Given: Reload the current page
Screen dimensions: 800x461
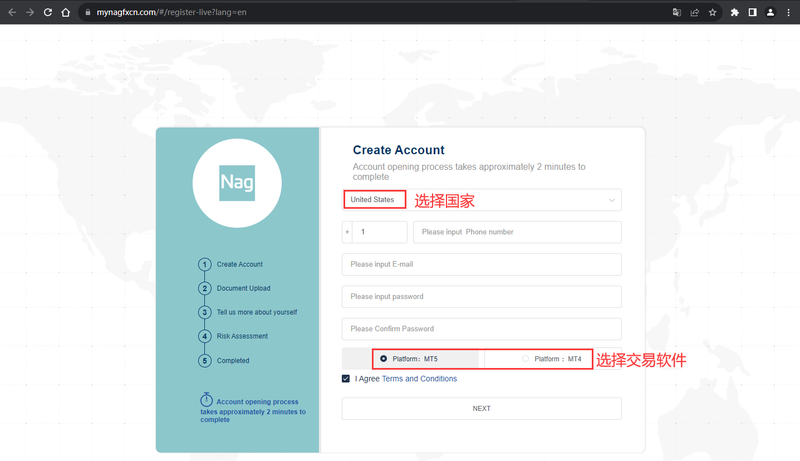Looking at the screenshot, I should click(48, 12).
